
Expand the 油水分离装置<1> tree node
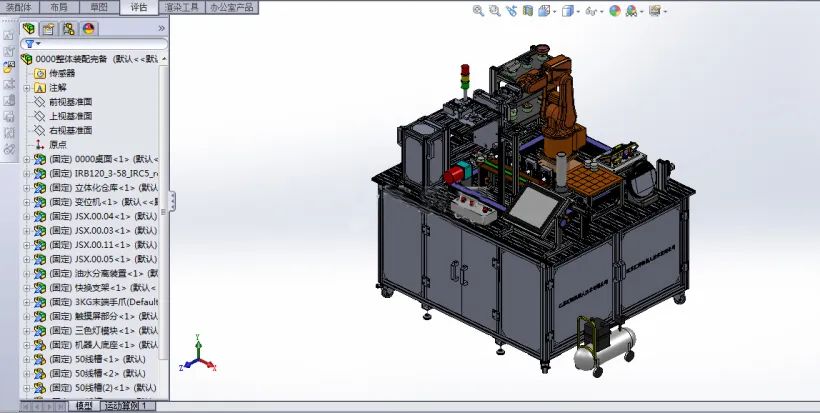27,273
